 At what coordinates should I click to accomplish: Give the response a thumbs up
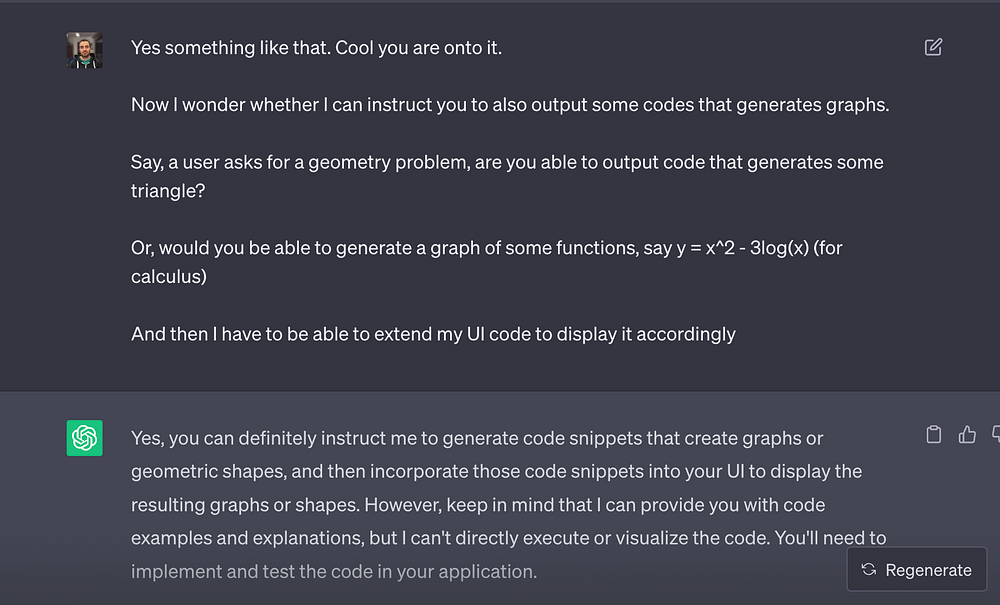click(x=966, y=434)
